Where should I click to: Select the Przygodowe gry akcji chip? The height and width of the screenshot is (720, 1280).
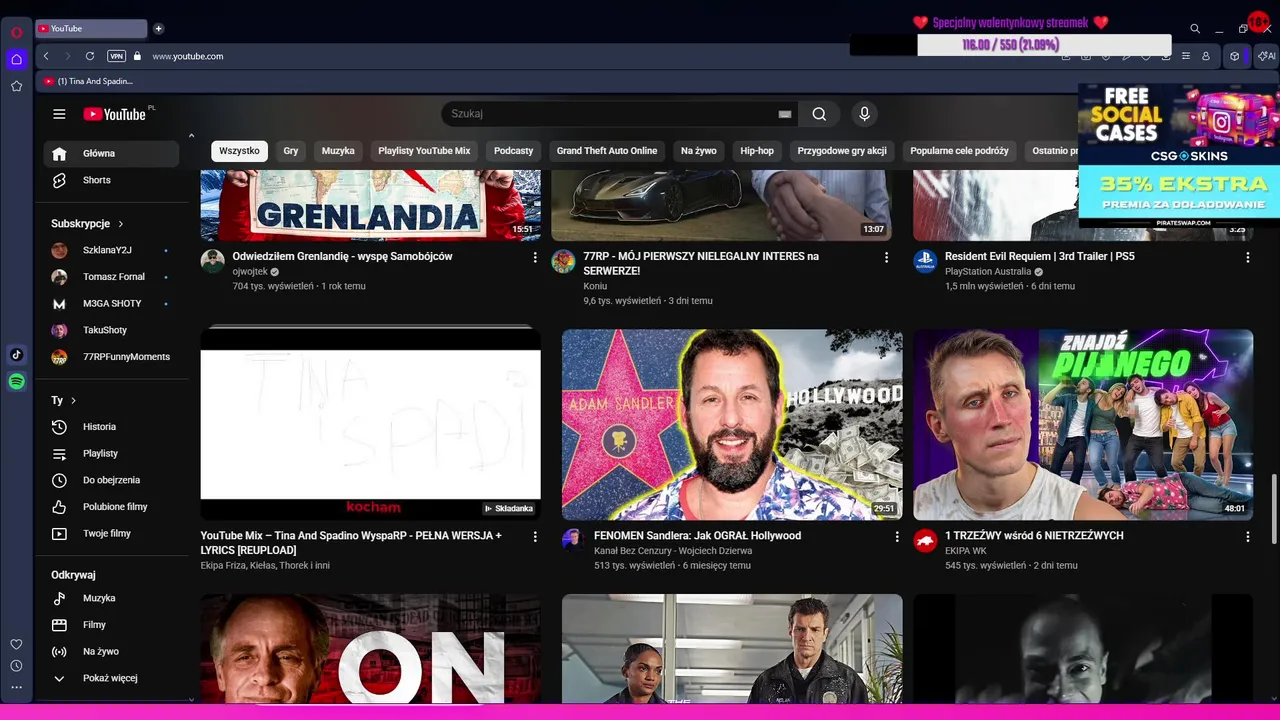coord(842,151)
